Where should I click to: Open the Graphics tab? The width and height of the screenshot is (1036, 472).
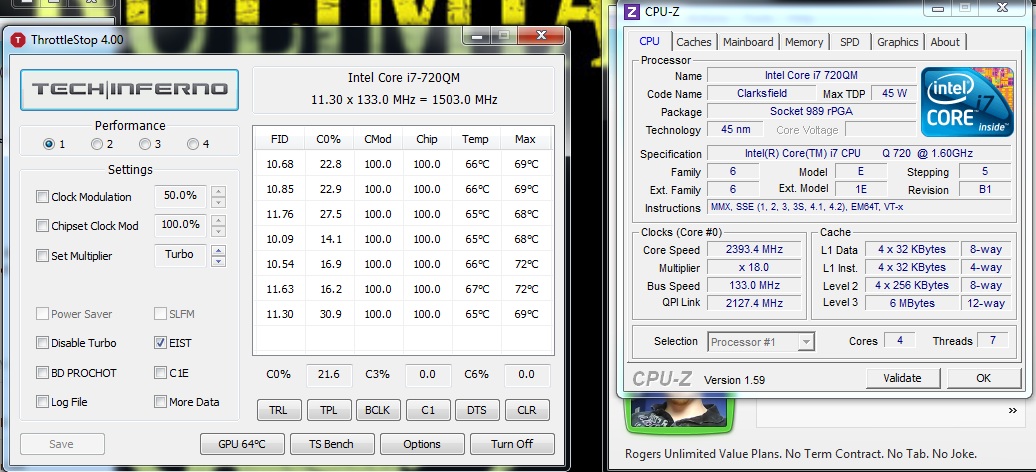pos(897,42)
